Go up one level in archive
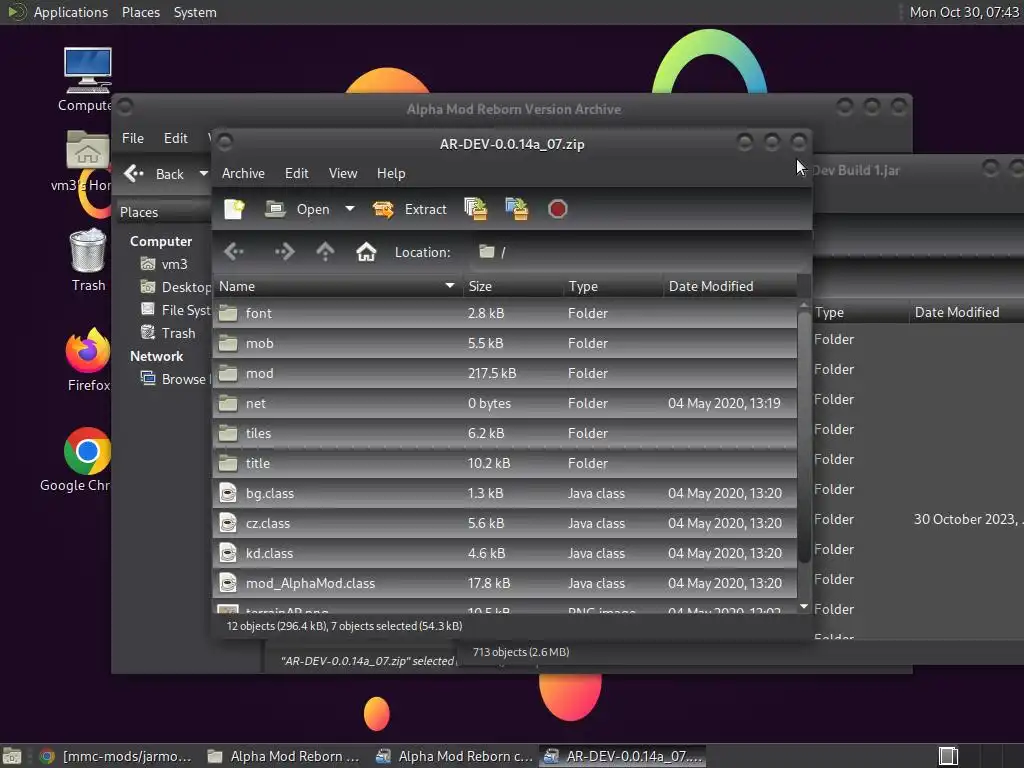The height and width of the screenshot is (768, 1024). pyautogui.click(x=325, y=252)
